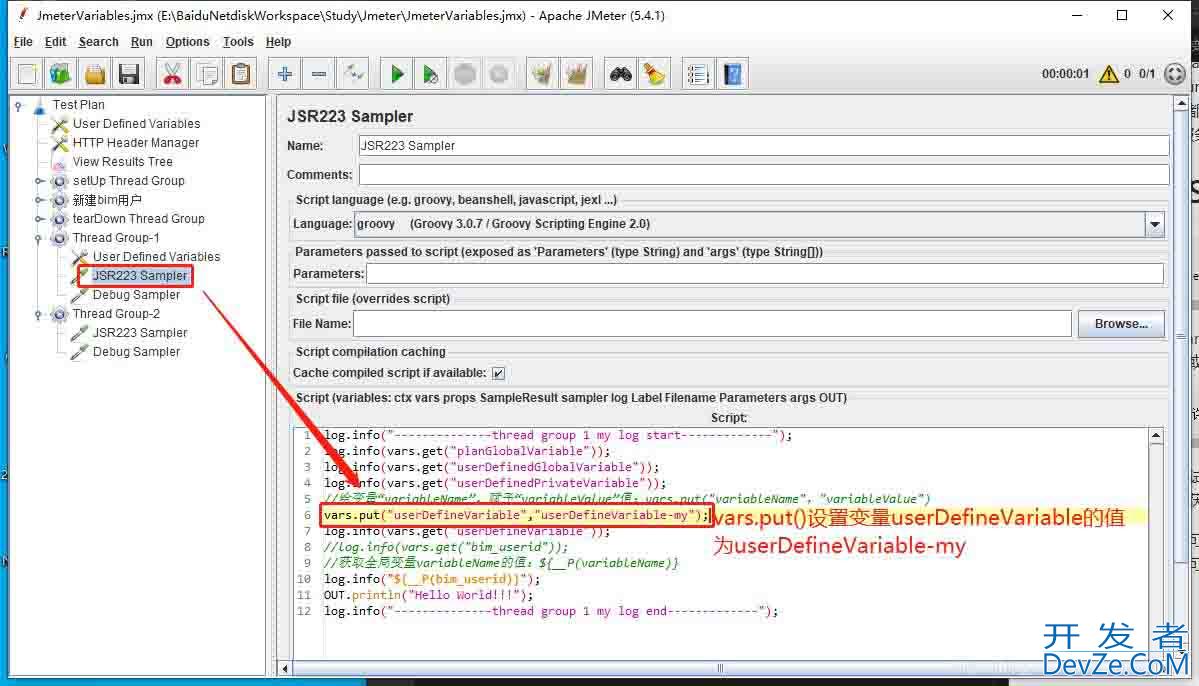Screen dimensions: 1199x686
Task: Click the thread status indicator icon
Action: tap(1175, 73)
